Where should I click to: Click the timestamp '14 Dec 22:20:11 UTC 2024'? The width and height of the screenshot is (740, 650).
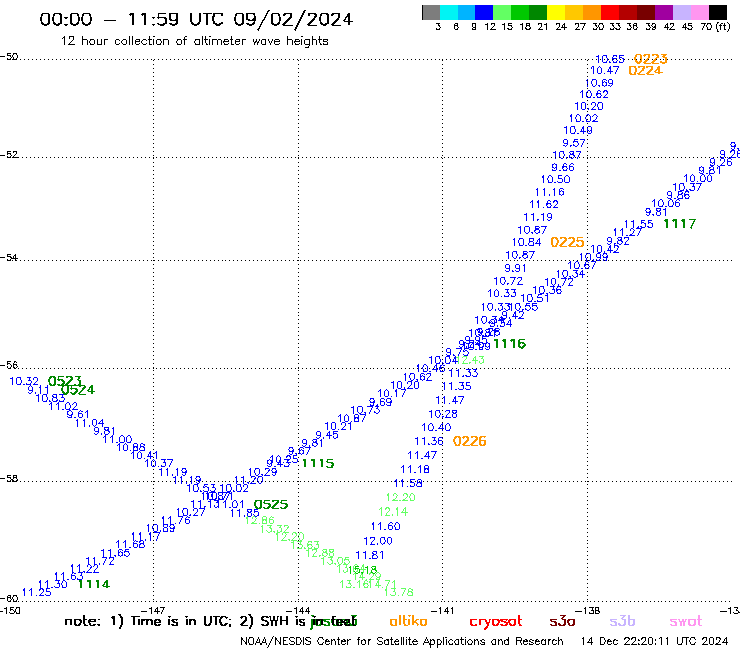tap(654, 641)
